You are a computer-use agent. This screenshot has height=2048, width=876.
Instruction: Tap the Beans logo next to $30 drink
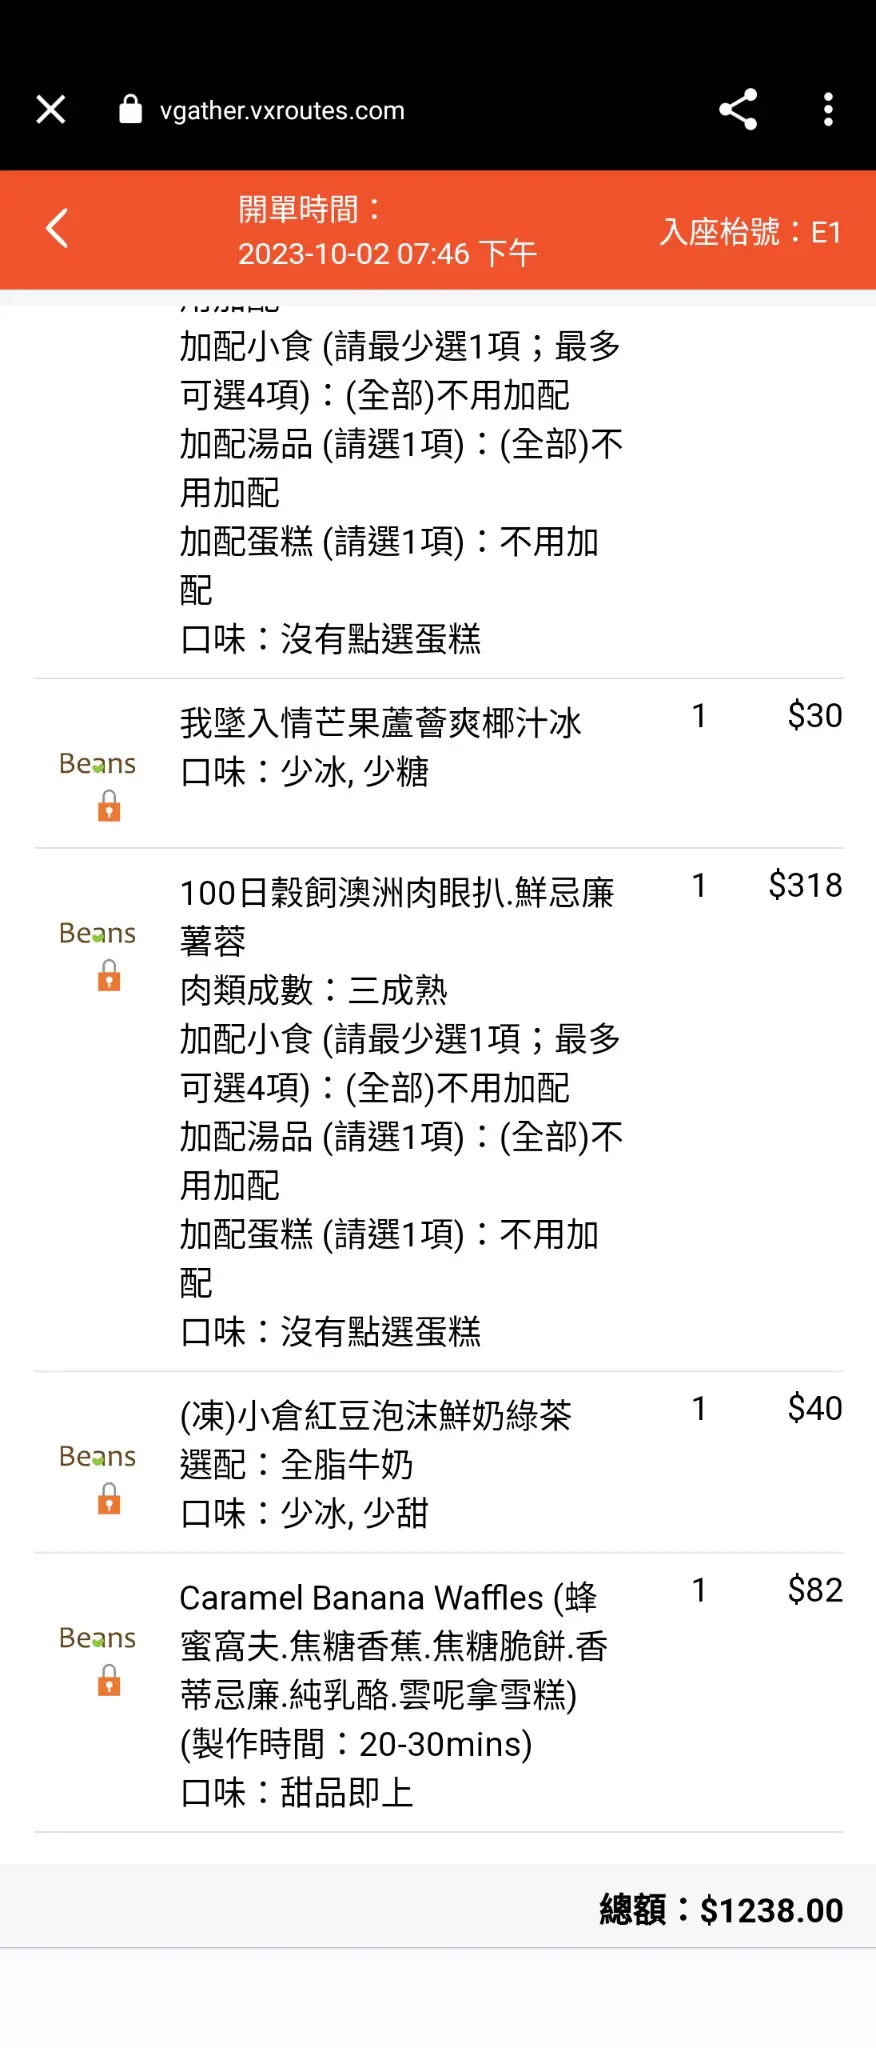pos(97,764)
